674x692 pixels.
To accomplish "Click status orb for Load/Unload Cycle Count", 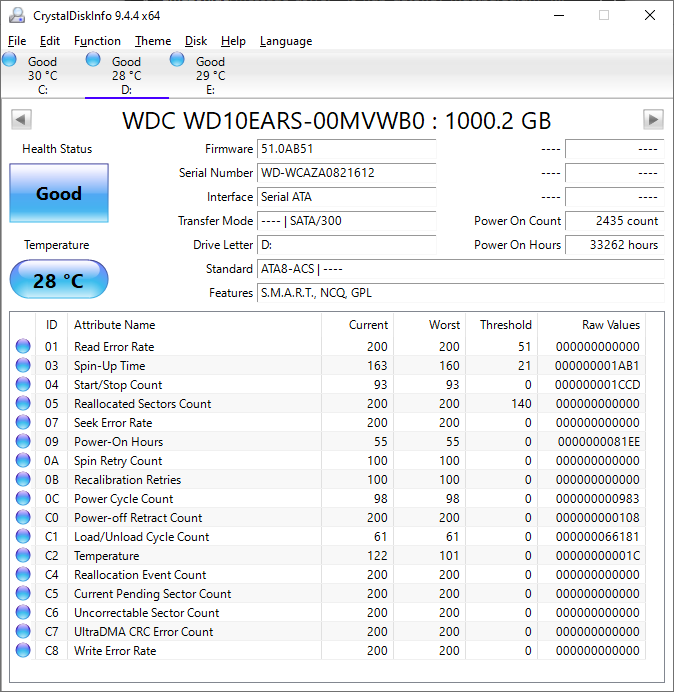I will pos(23,536).
